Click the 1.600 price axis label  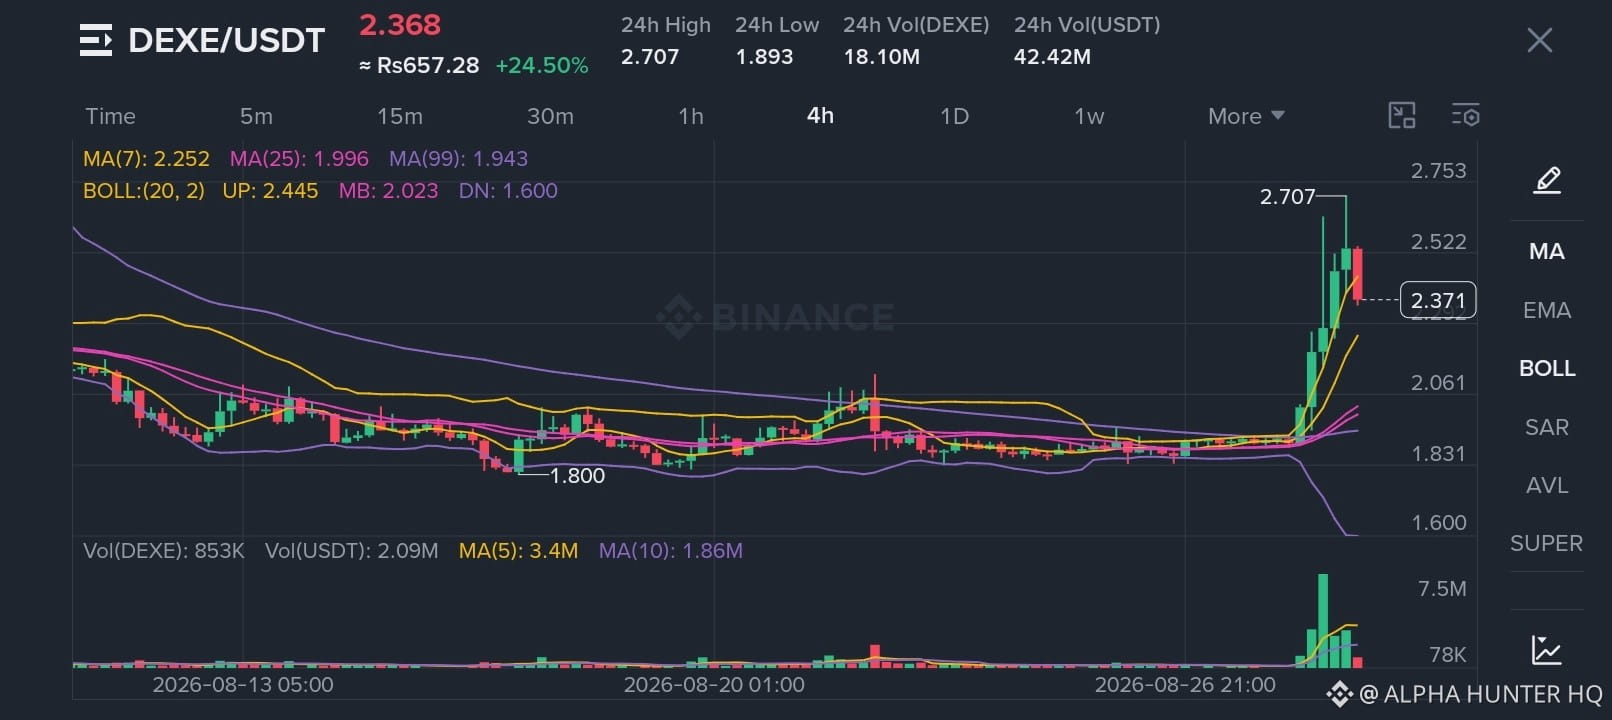[x=1438, y=523]
